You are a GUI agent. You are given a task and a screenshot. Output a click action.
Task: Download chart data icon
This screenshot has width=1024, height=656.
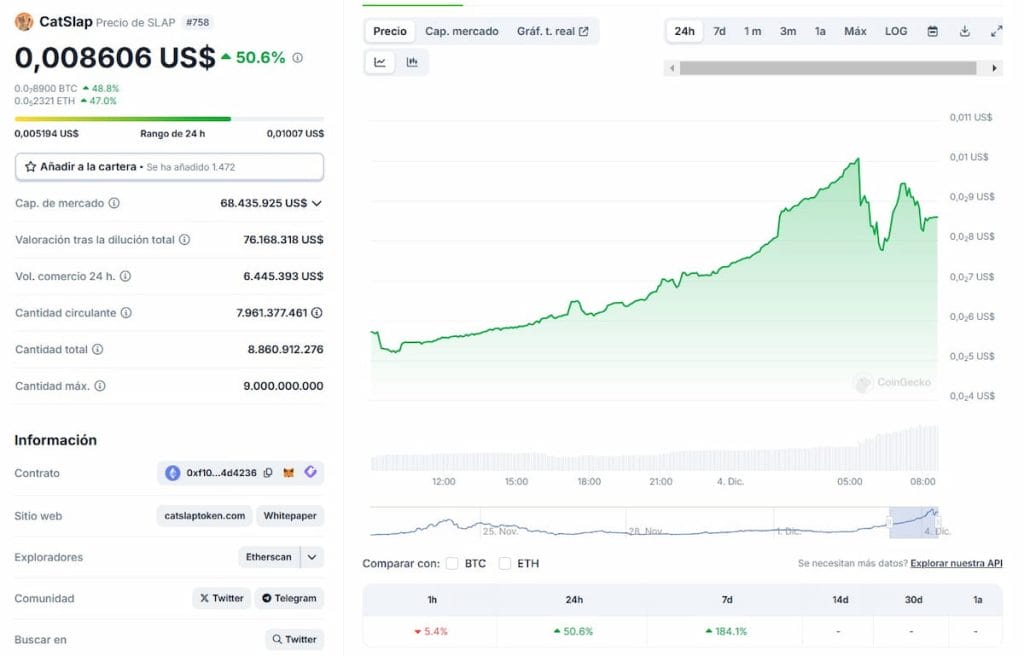click(965, 31)
